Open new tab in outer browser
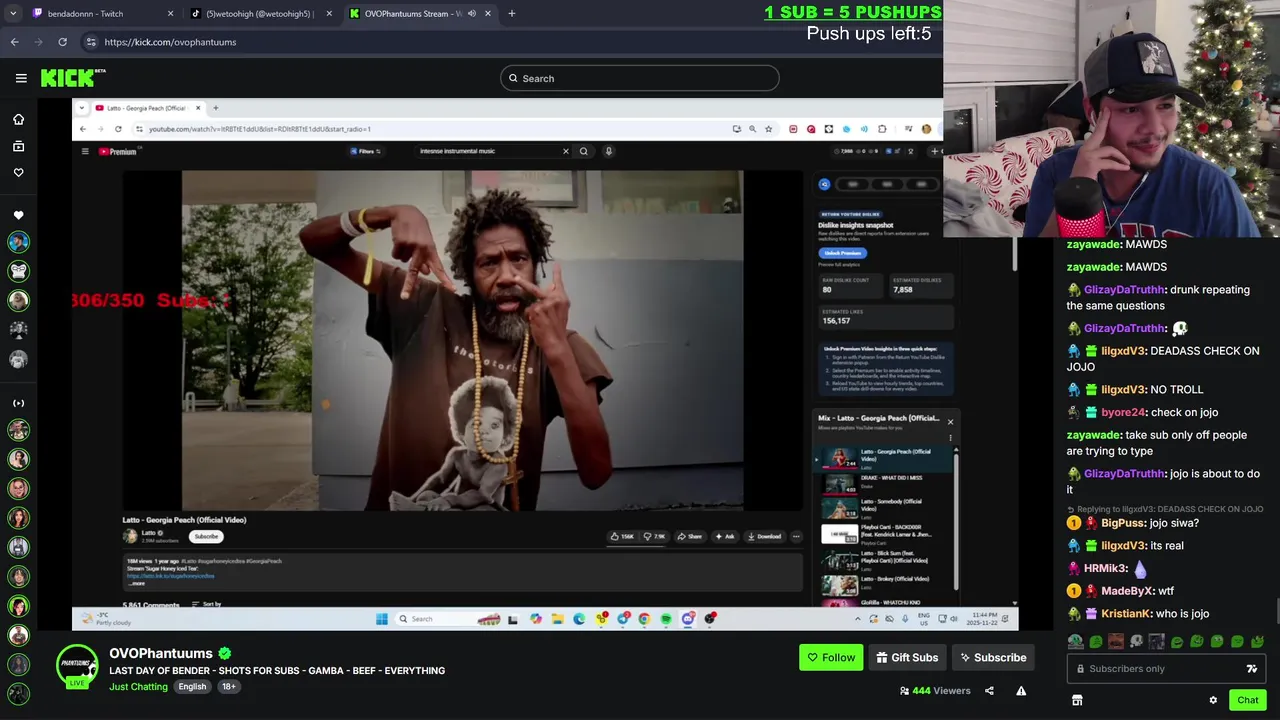Viewport: 1280px width, 720px height. tap(511, 13)
